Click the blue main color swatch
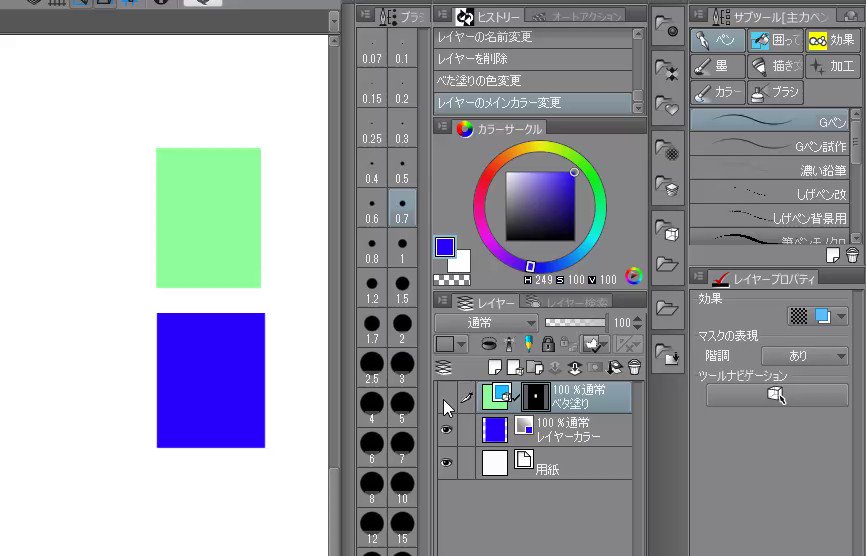The height and width of the screenshot is (556, 866). click(445, 247)
